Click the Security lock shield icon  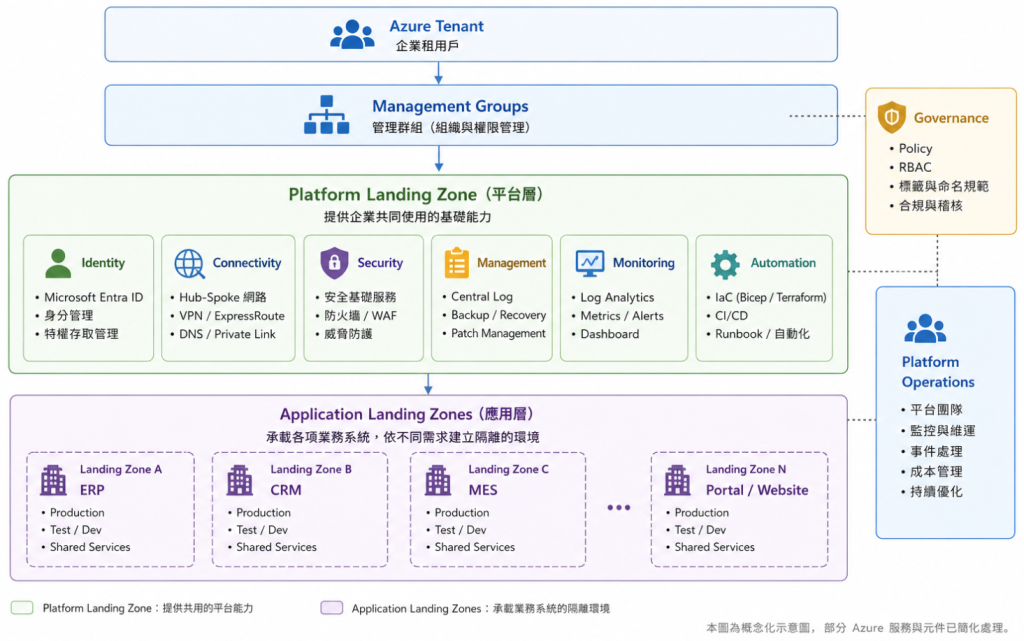334,263
